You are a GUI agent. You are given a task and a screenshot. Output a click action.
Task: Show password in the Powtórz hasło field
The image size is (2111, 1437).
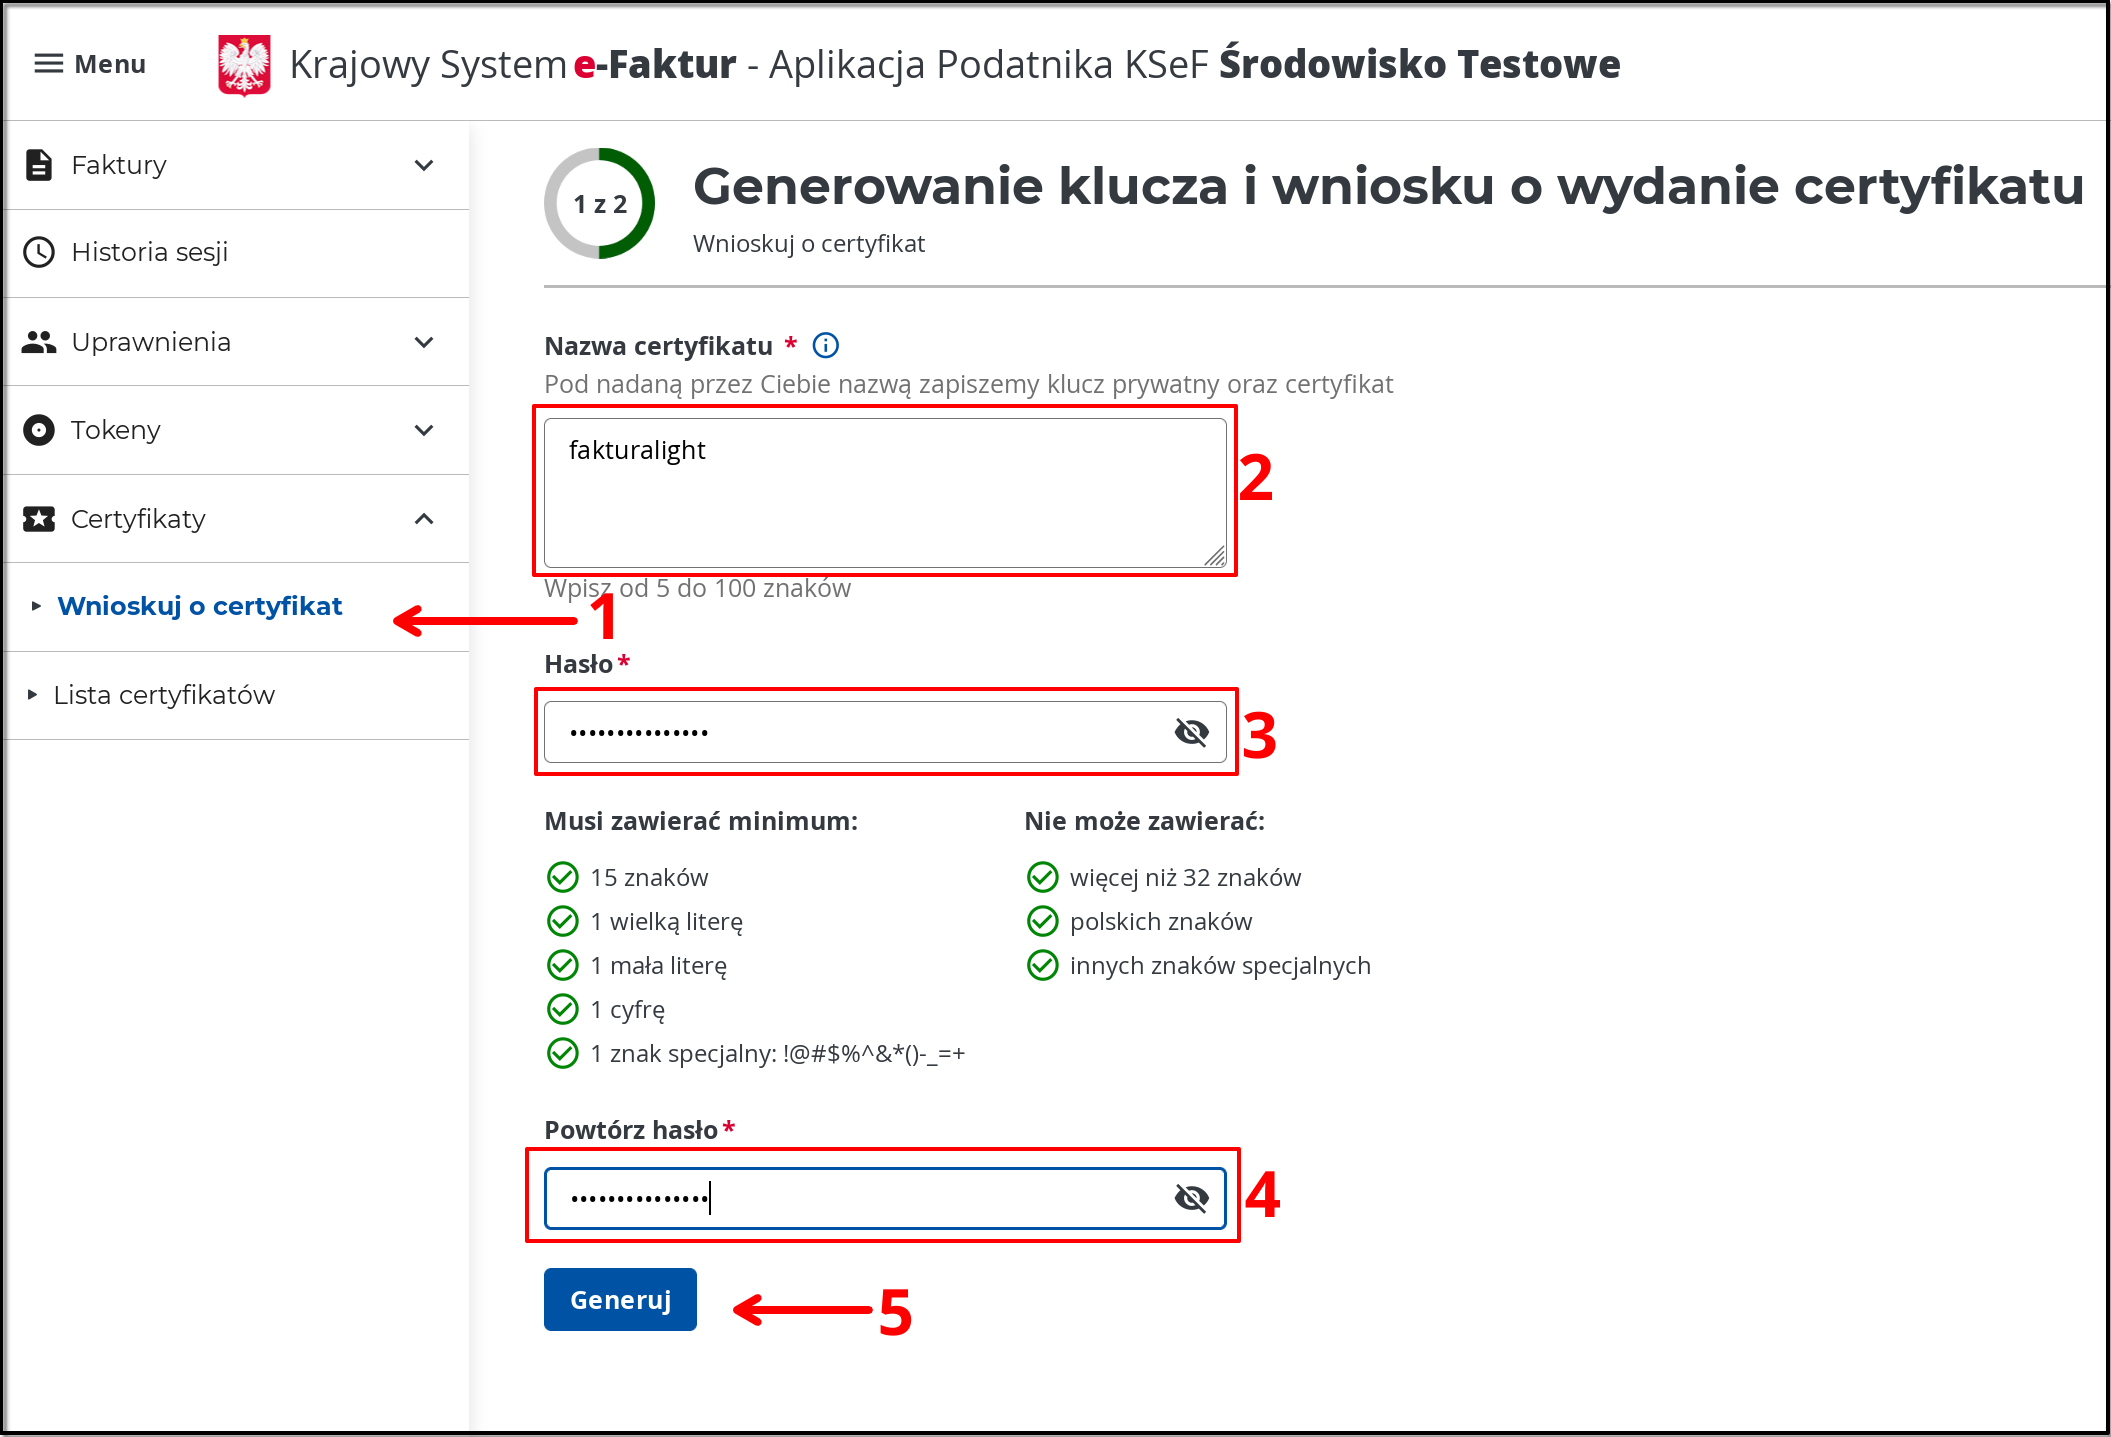(x=1191, y=1198)
